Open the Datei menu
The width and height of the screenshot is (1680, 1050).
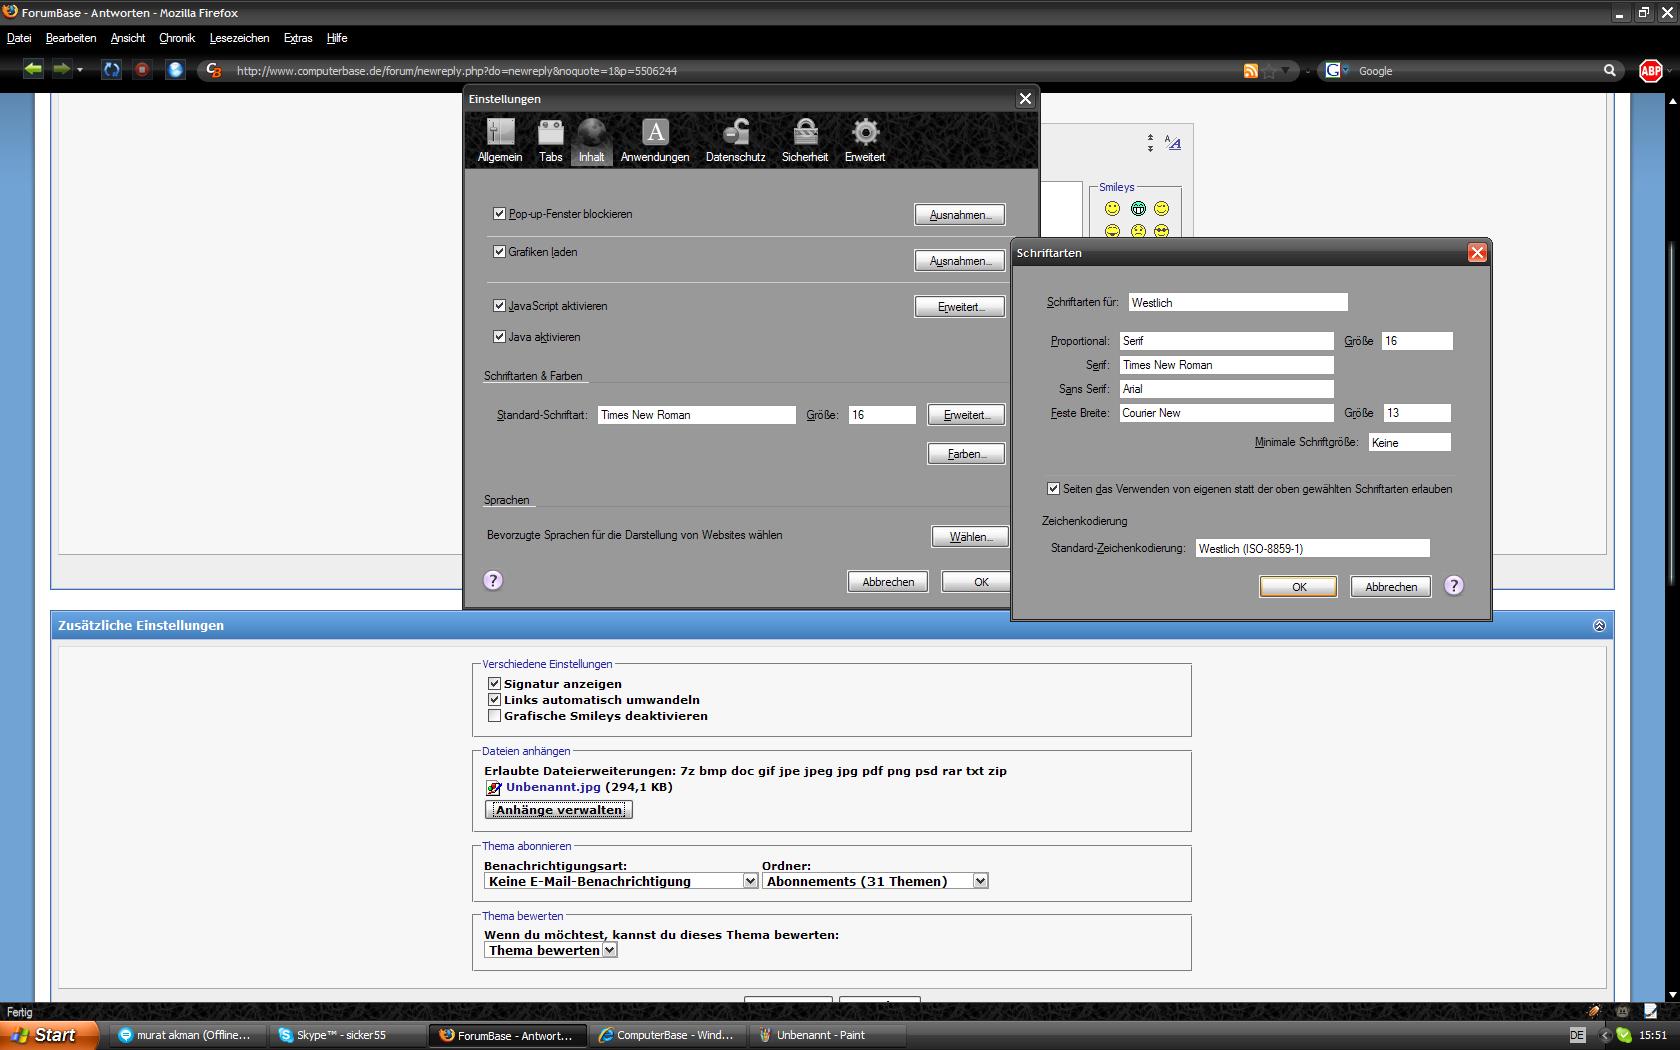(19, 38)
